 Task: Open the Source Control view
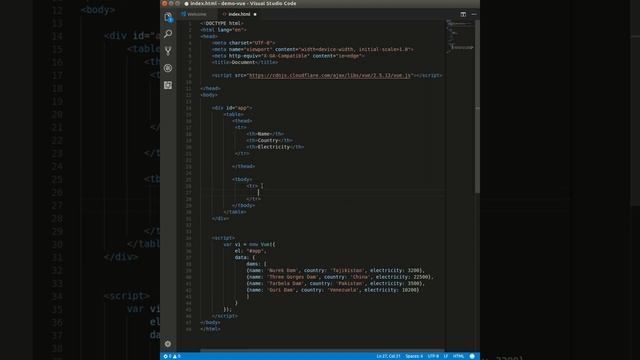coord(168,51)
